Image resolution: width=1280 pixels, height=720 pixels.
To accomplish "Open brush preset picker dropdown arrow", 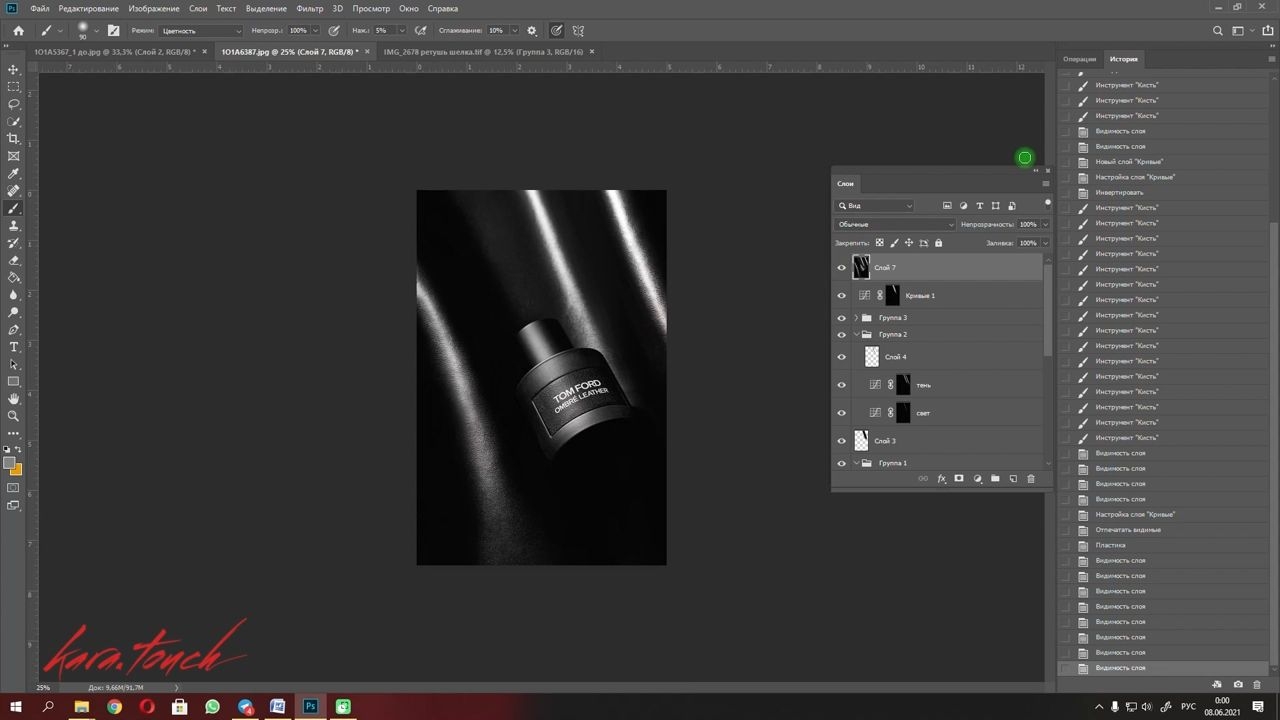I will pyautogui.click(x=96, y=31).
